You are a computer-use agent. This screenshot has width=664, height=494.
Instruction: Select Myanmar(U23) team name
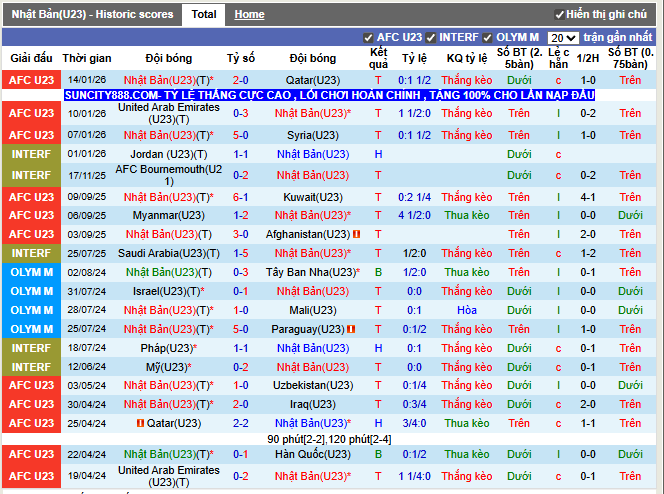coord(169,215)
